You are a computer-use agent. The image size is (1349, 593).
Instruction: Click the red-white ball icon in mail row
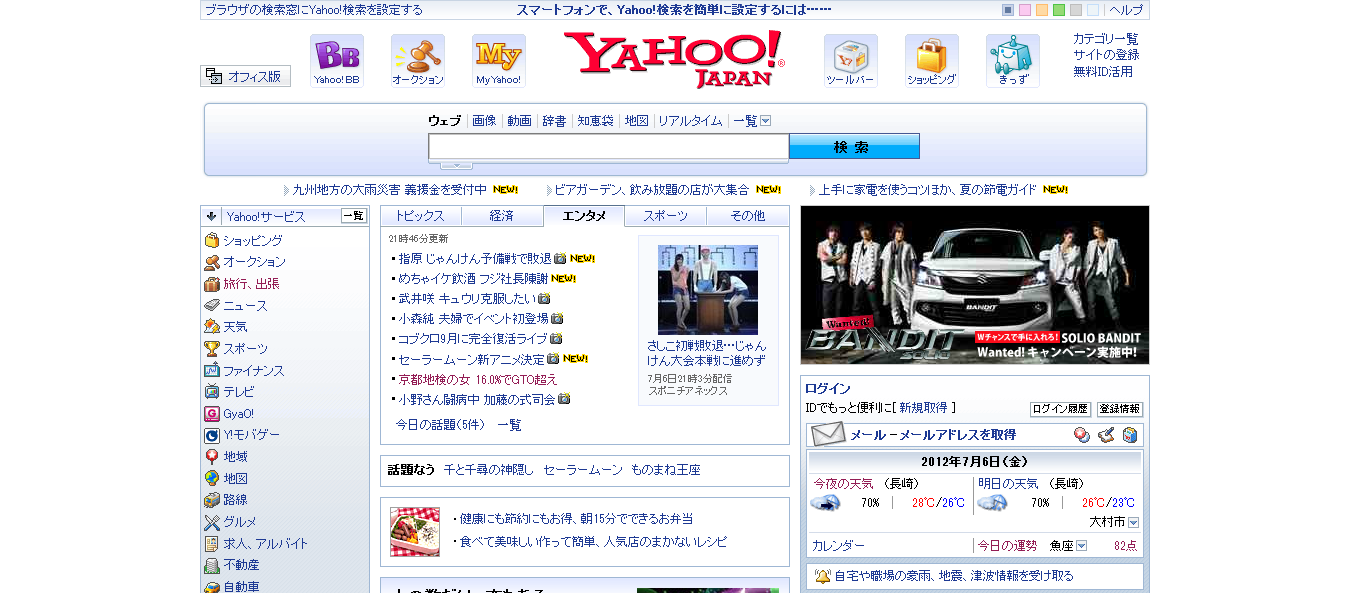[1082, 435]
